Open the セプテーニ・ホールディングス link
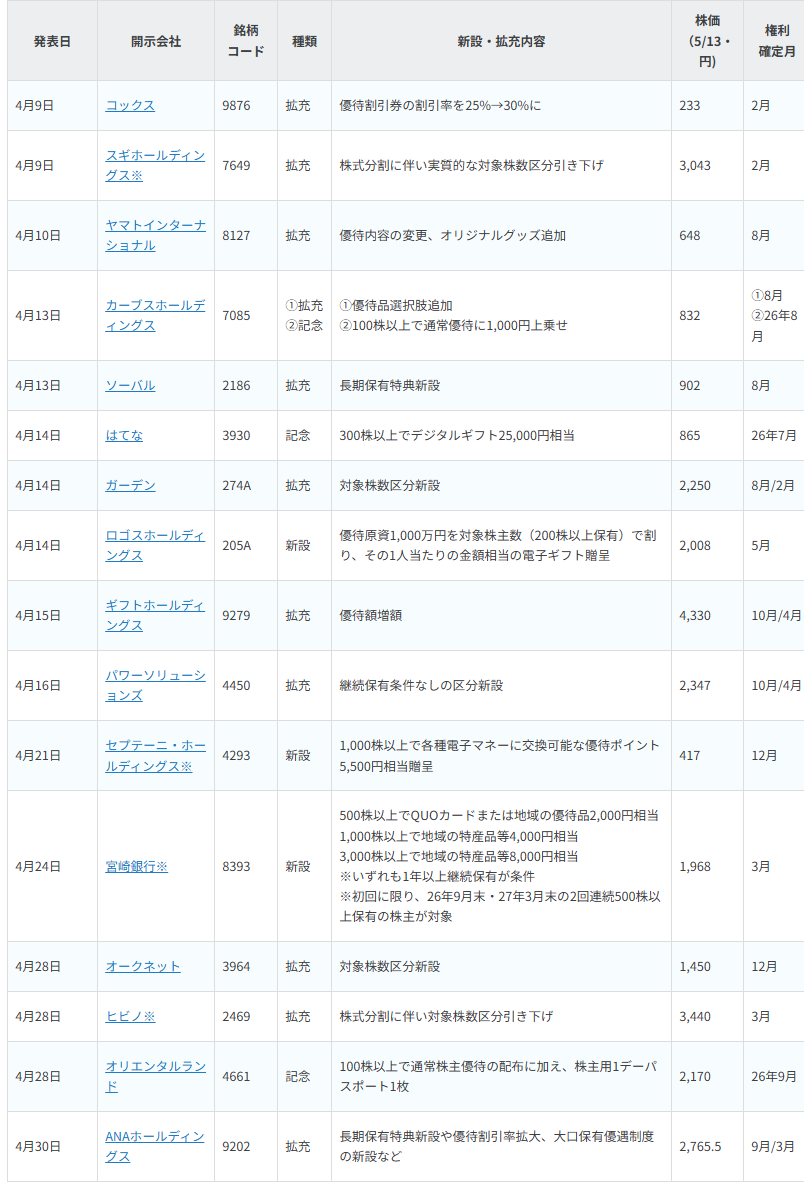This screenshot has height=1195, width=804. coord(155,755)
